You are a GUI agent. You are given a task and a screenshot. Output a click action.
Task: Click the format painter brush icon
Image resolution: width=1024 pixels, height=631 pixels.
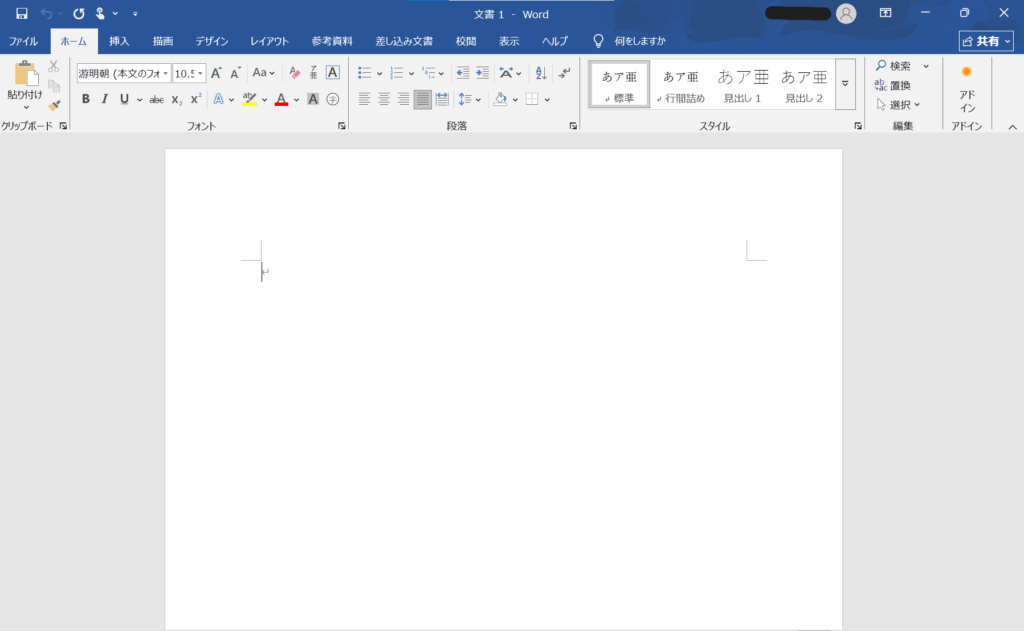[x=54, y=105]
